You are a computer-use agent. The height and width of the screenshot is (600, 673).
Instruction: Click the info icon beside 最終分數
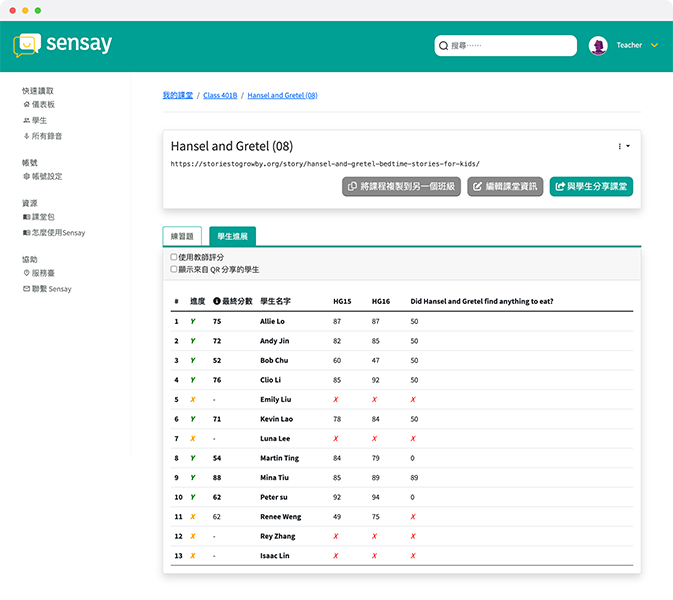[x=216, y=301]
